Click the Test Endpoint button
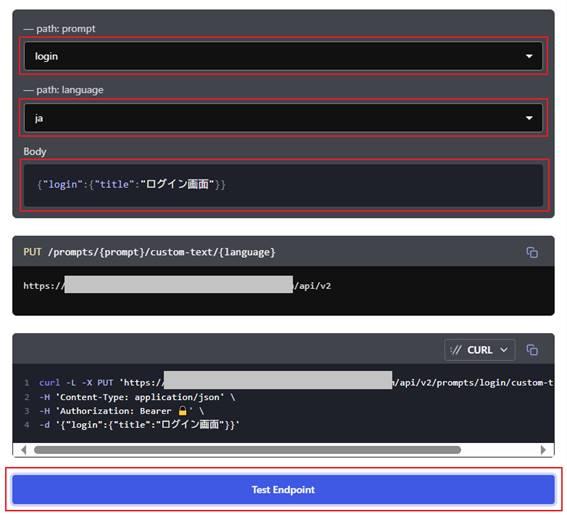 click(x=283, y=490)
